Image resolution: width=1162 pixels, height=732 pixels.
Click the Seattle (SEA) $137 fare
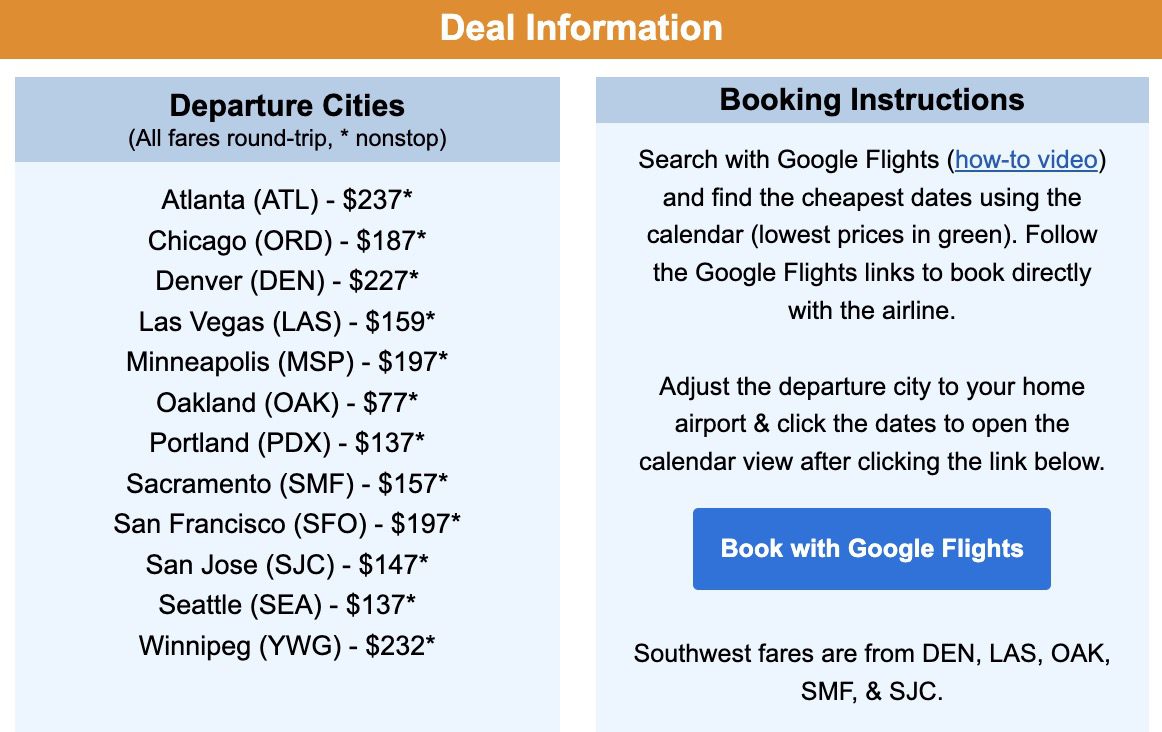(286, 605)
